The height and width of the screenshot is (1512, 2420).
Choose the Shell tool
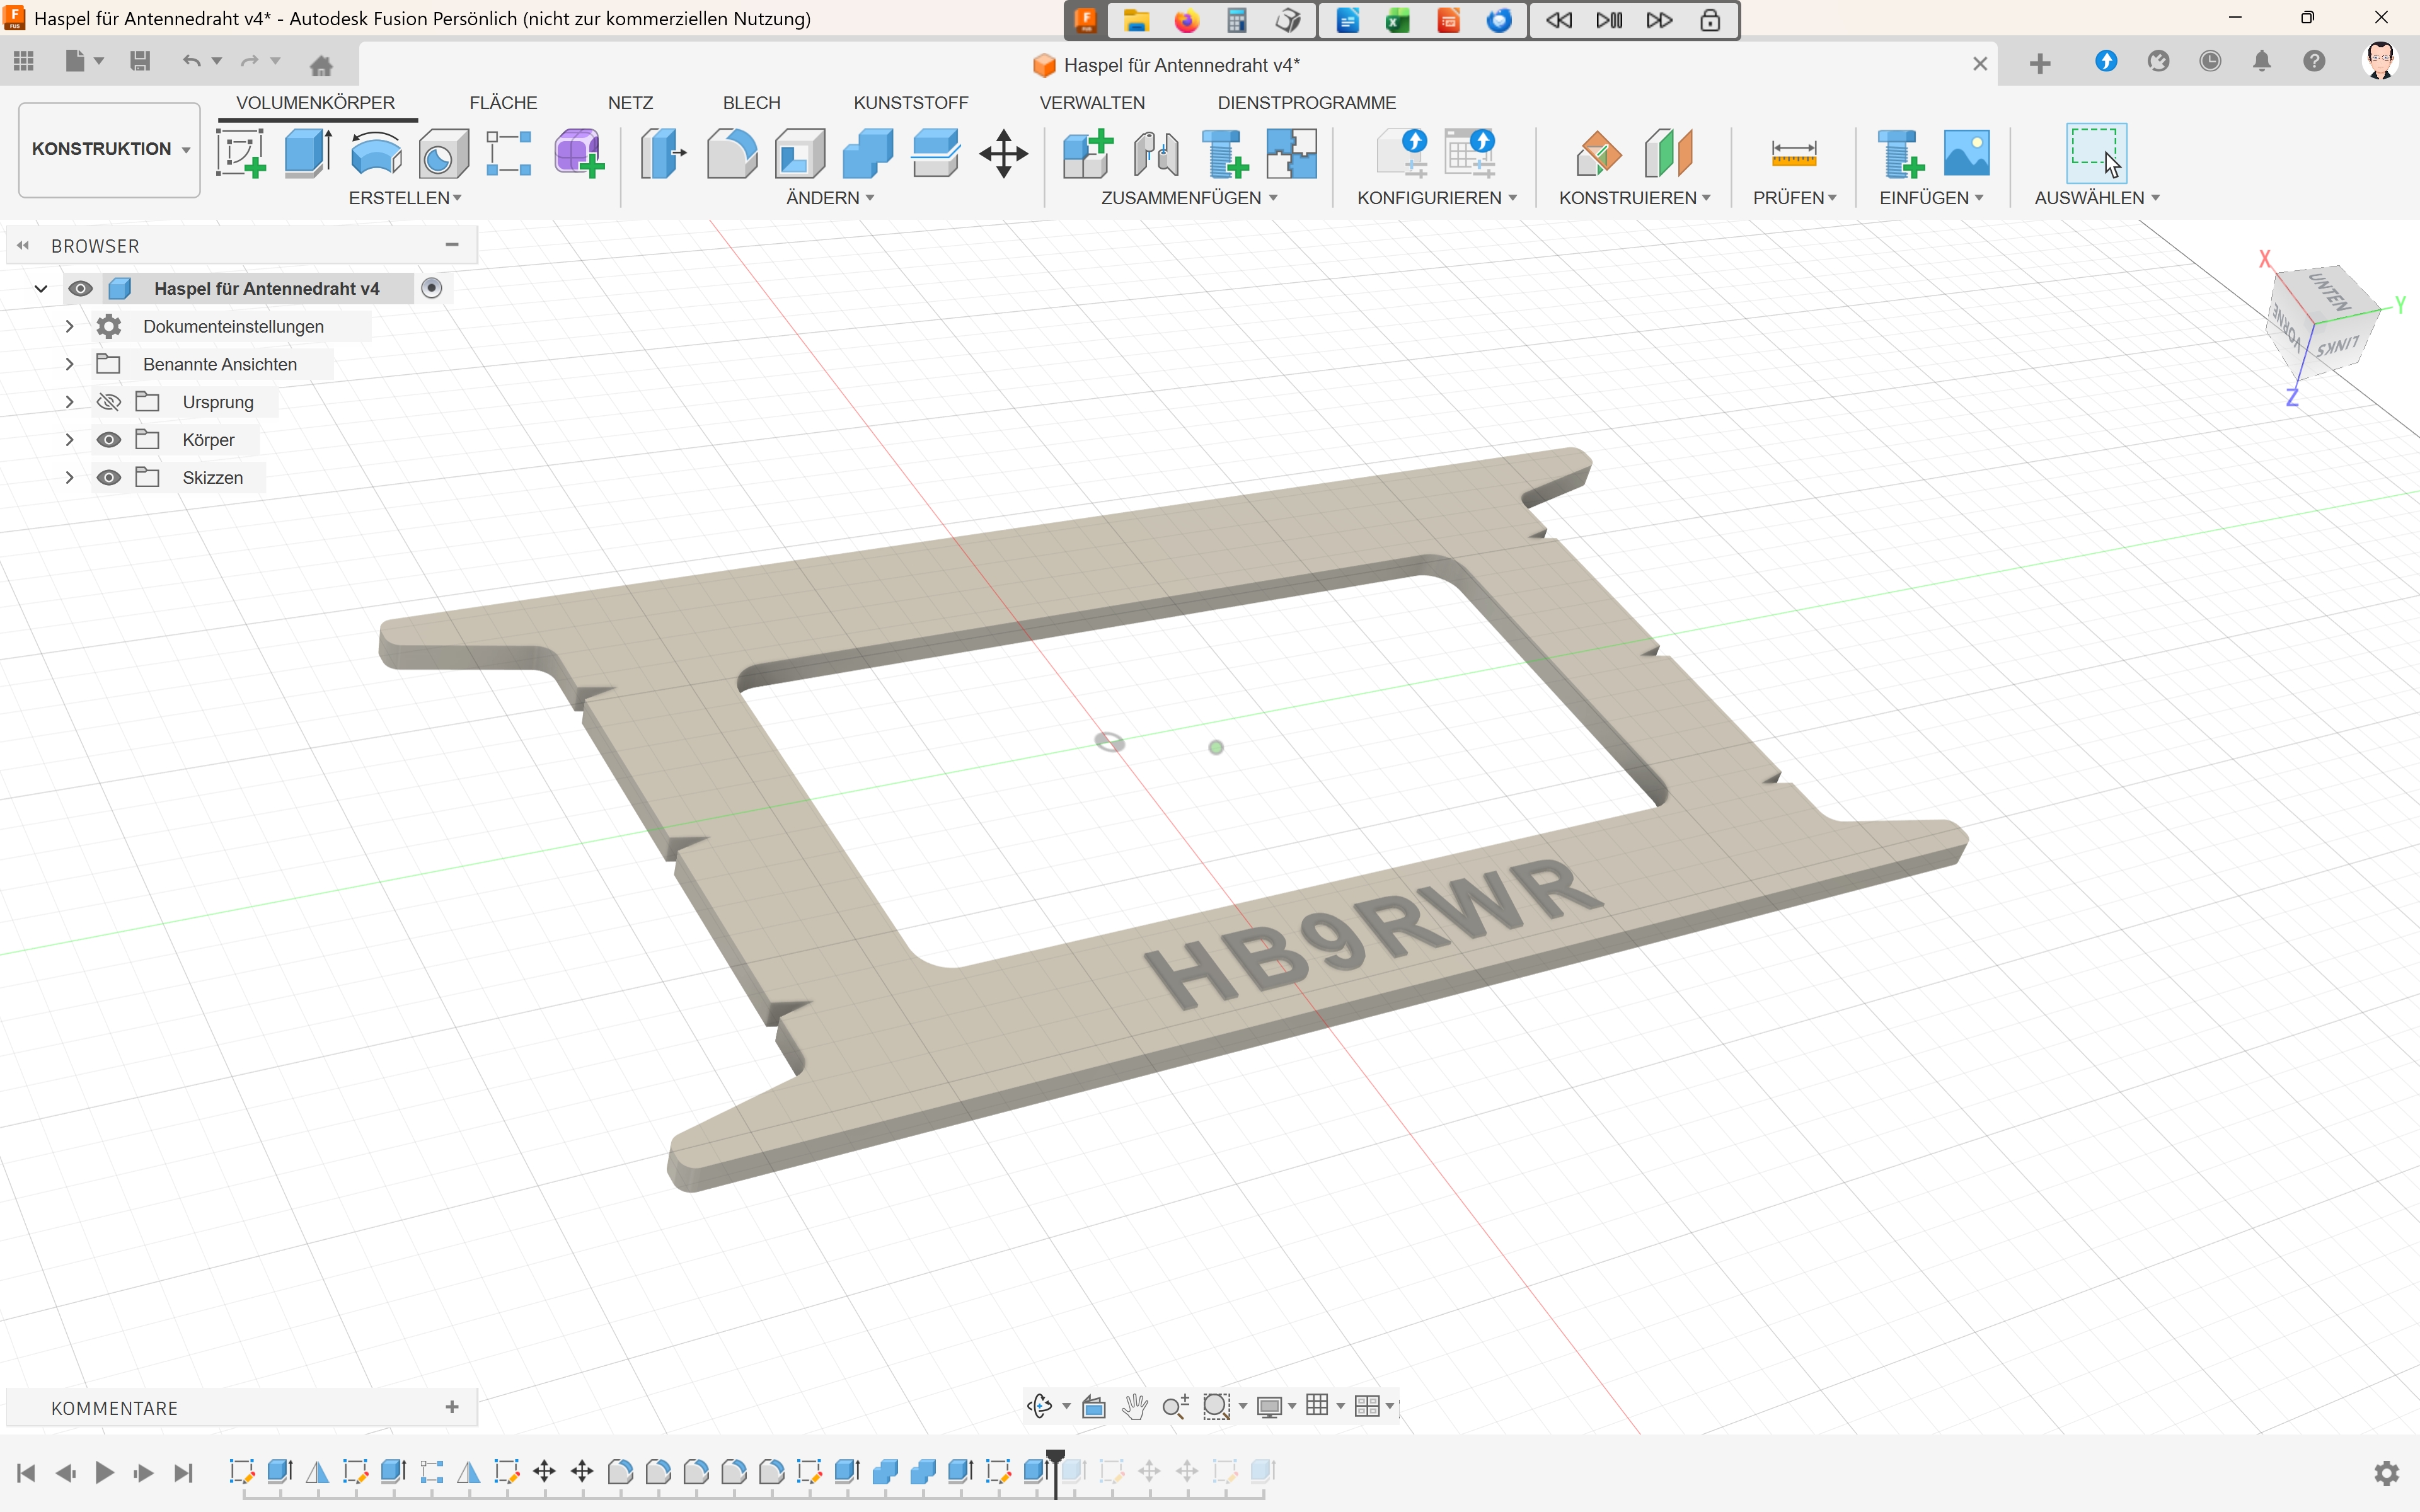click(800, 153)
